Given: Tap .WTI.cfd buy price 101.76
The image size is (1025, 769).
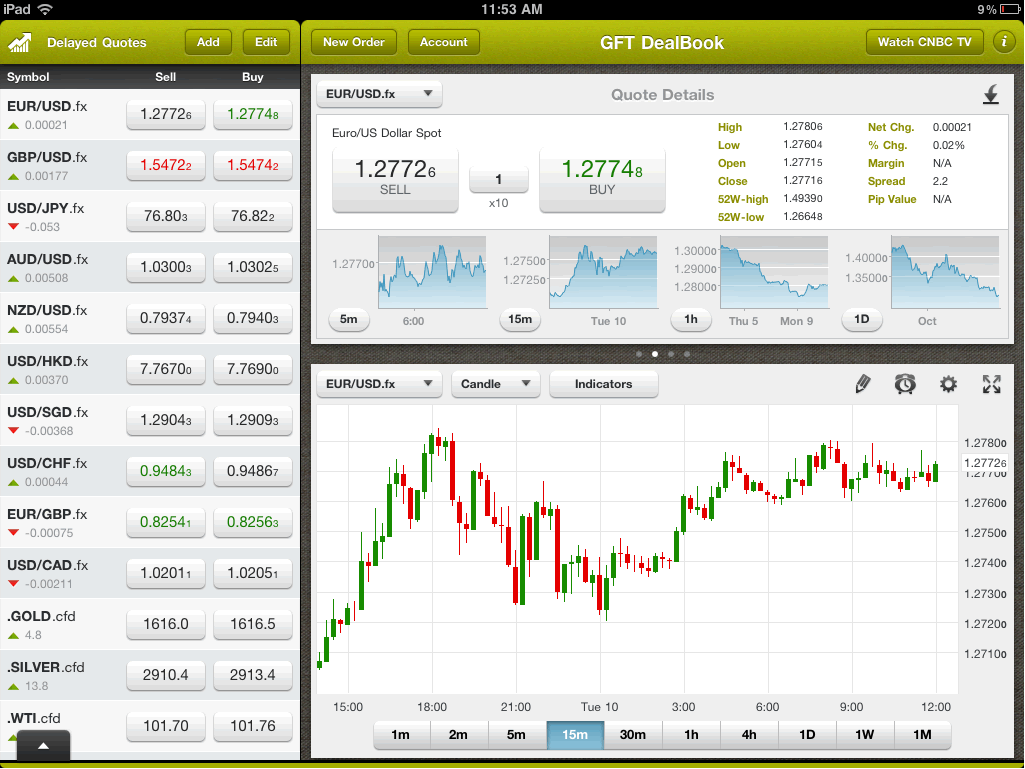Looking at the screenshot, I should (253, 726).
